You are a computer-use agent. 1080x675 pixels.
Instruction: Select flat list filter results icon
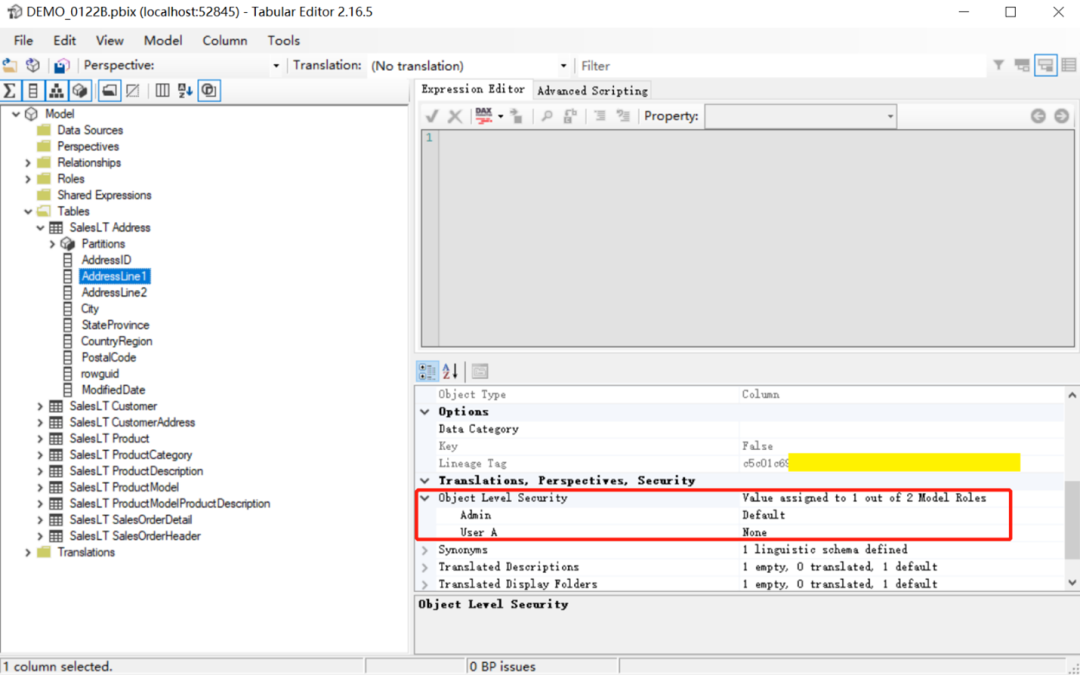pos(1069,65)
